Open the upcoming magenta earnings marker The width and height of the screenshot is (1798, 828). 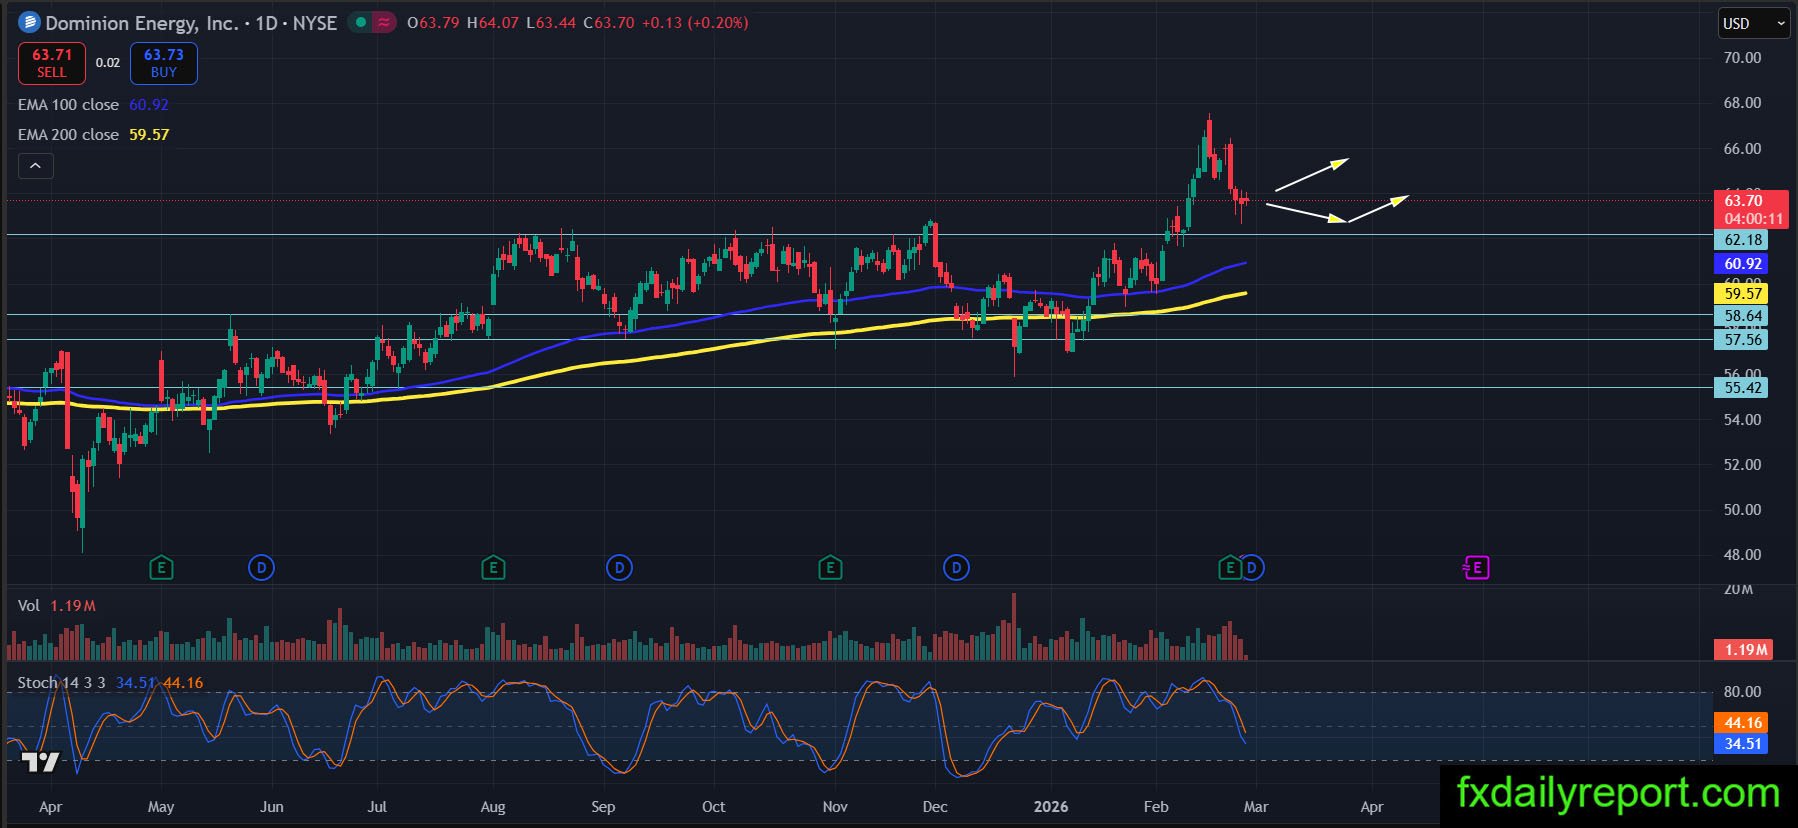point(1476,568)
